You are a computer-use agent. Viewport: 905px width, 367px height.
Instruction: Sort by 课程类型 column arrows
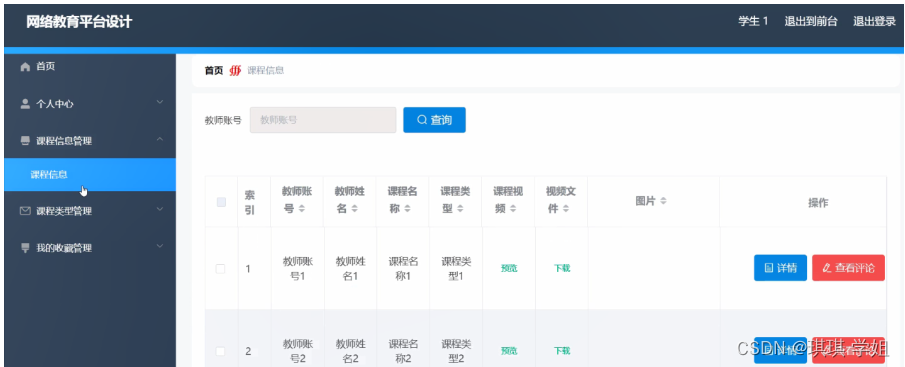pos(461,209)
